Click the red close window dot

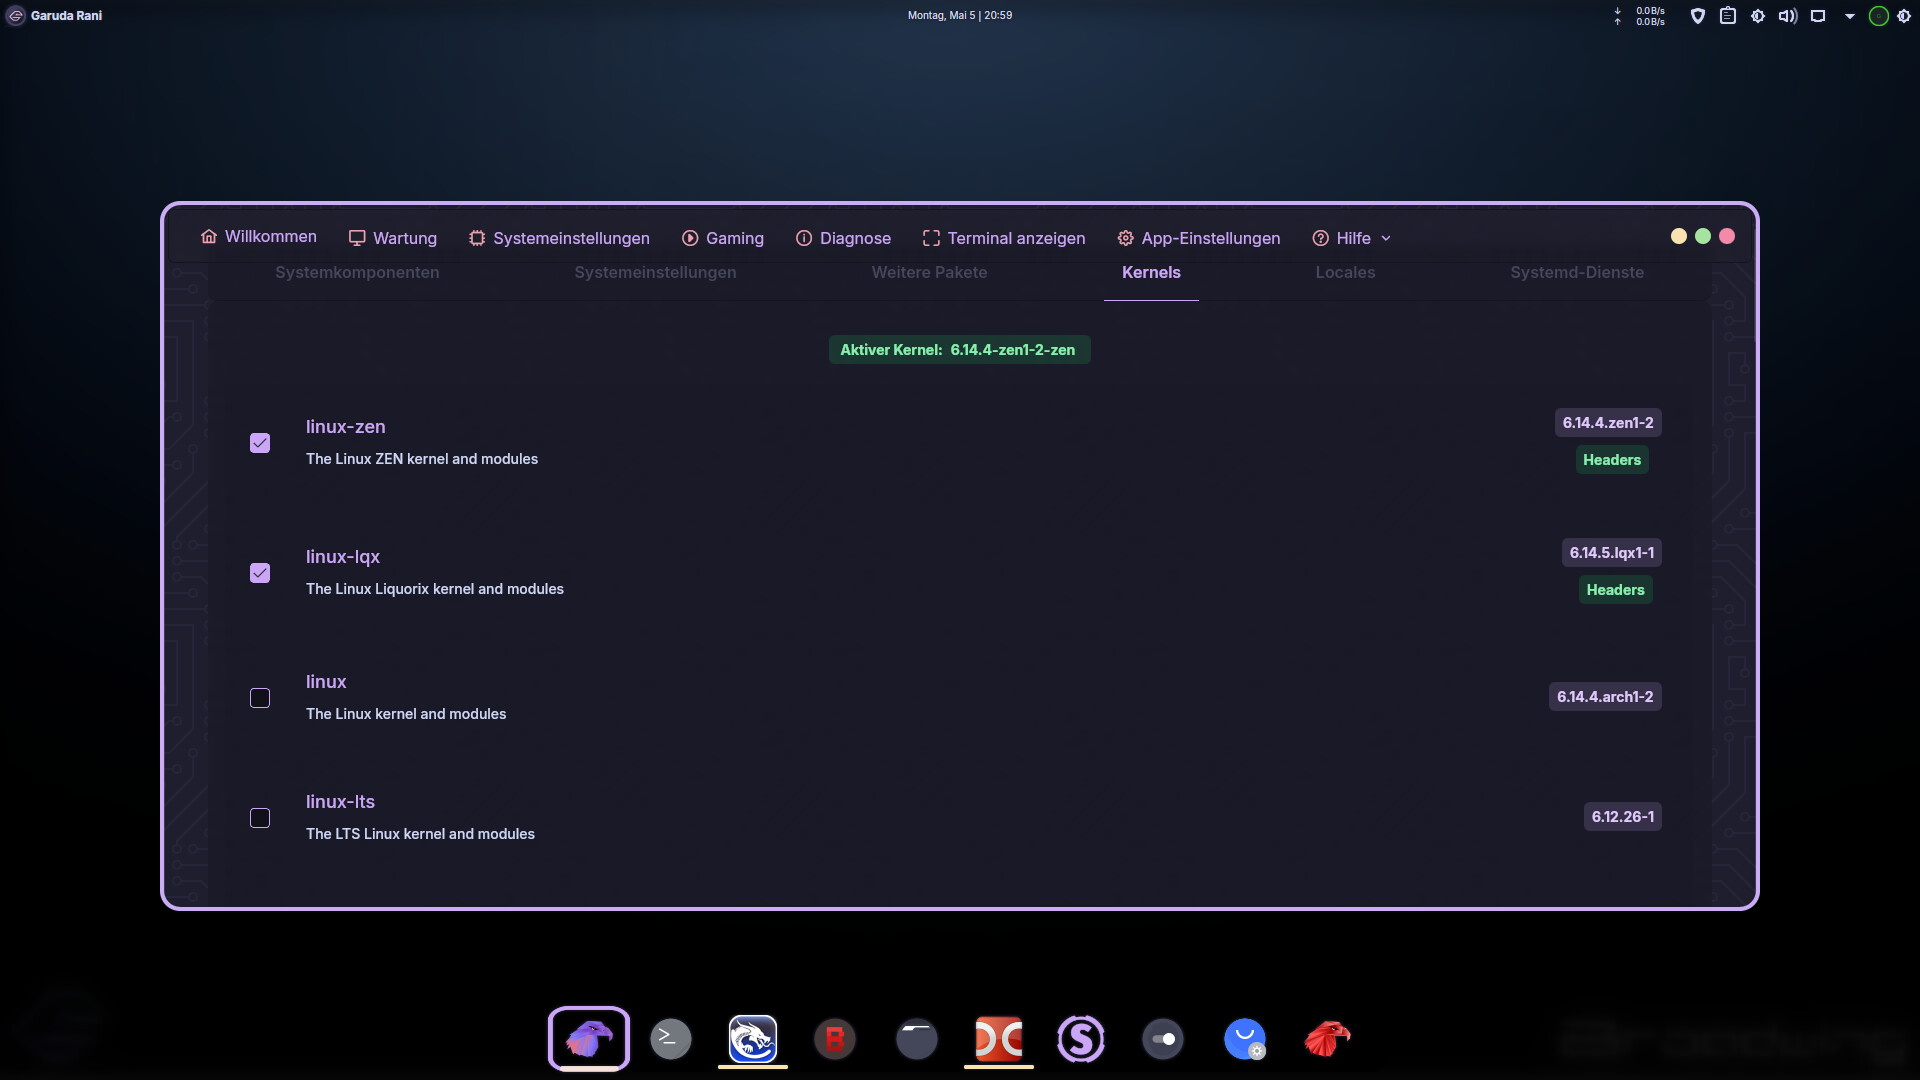click(x=1727, y=236)
